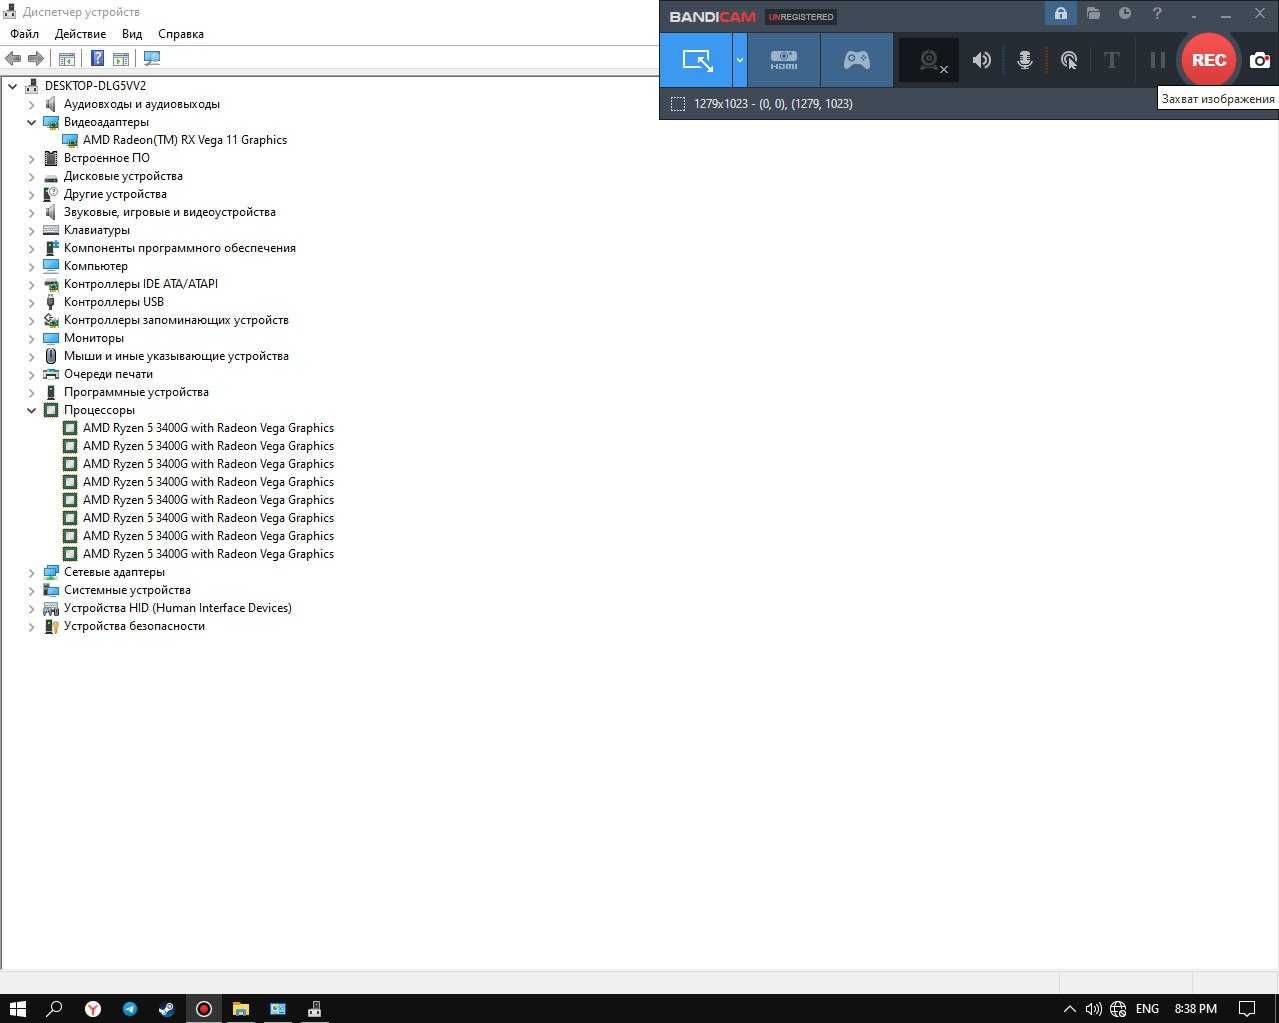Open the 8:38 PM clock calendar
Screen dimensions: 1279x1023
point(1196,1009)
